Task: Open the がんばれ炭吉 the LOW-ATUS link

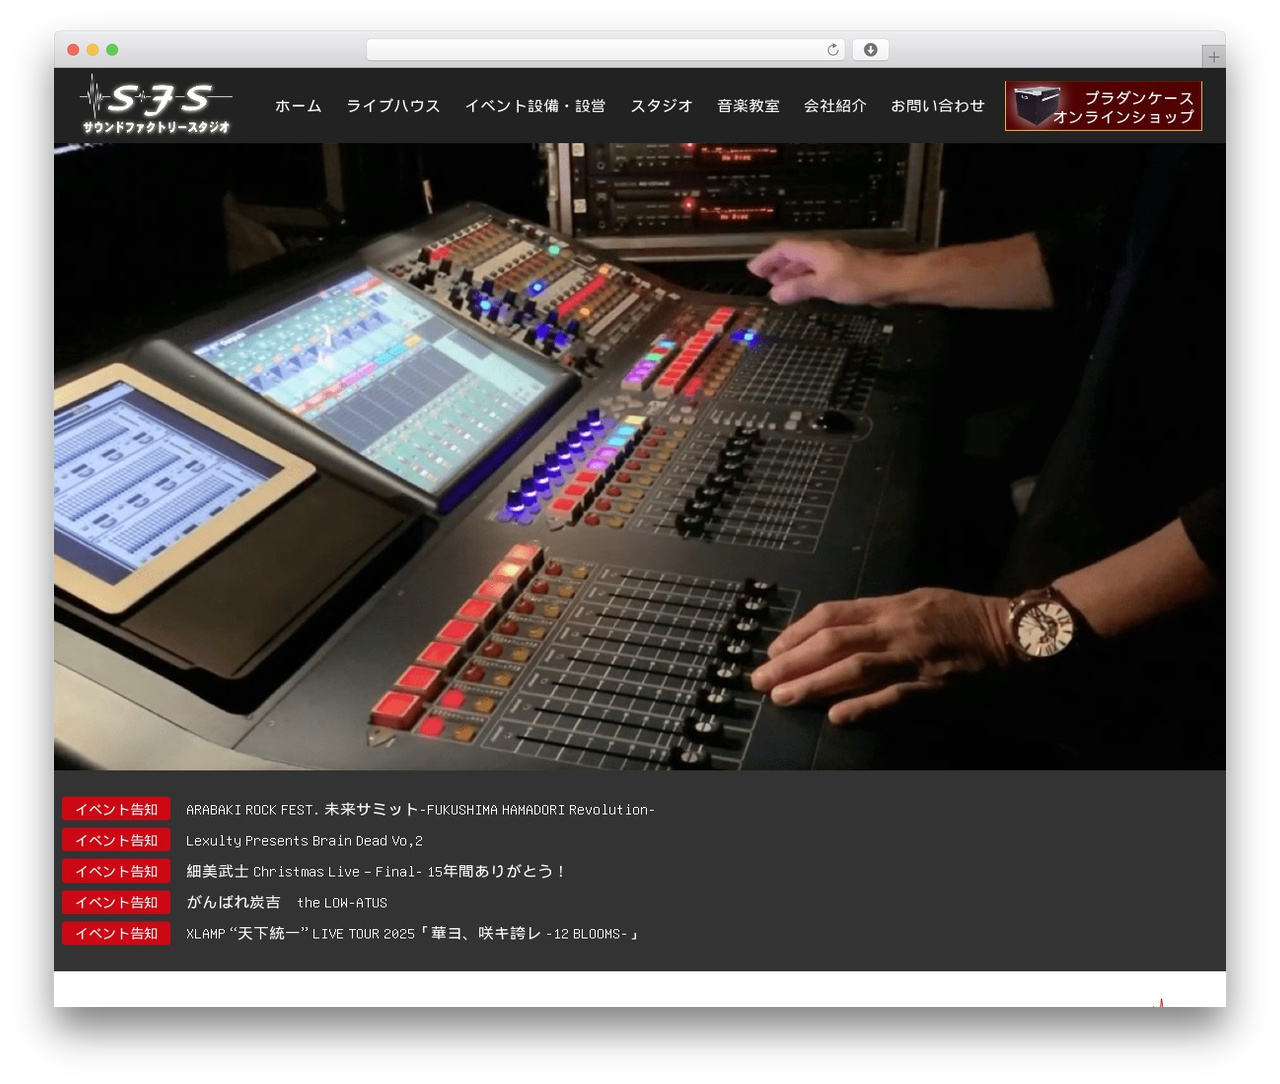Action: [x=287, y=903]
